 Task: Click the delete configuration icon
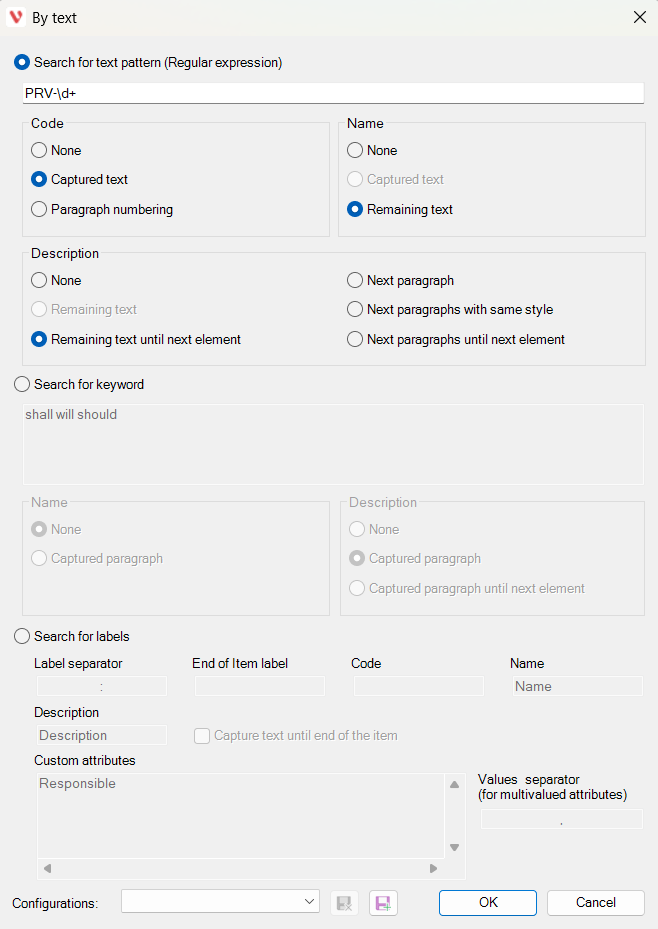(x=344, y=903)
